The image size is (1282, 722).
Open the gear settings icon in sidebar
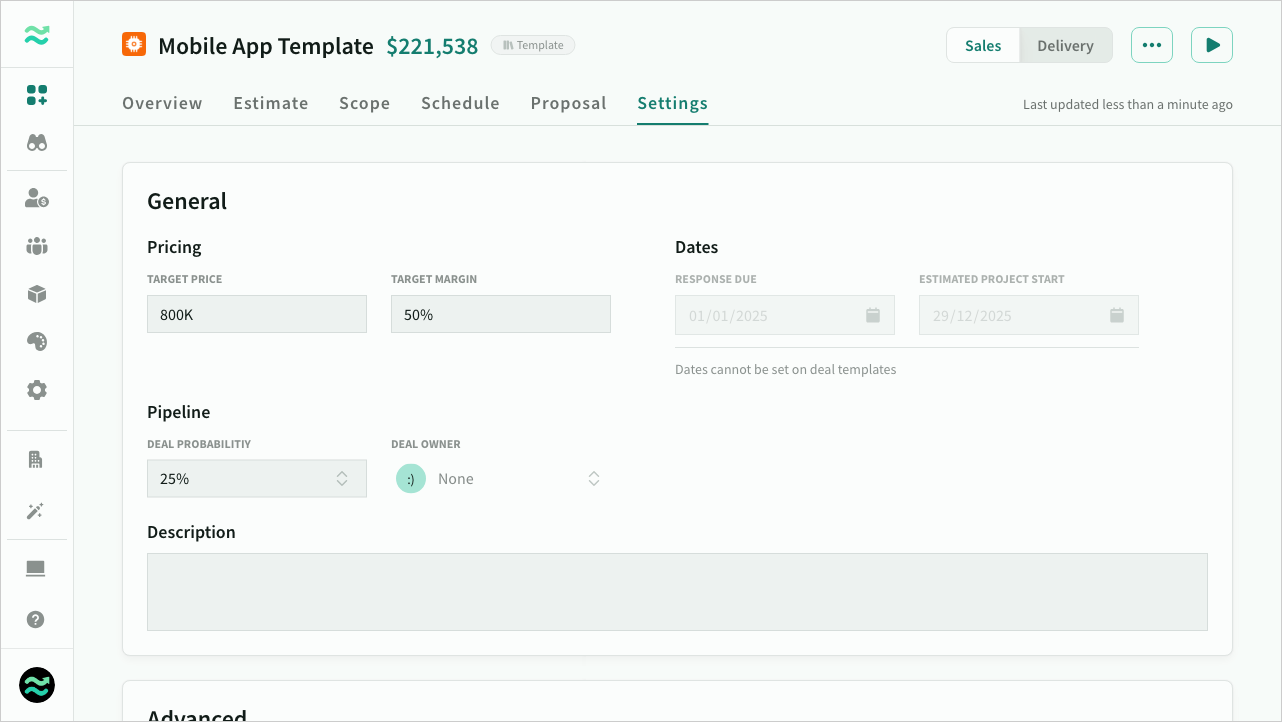pos(37,390)
